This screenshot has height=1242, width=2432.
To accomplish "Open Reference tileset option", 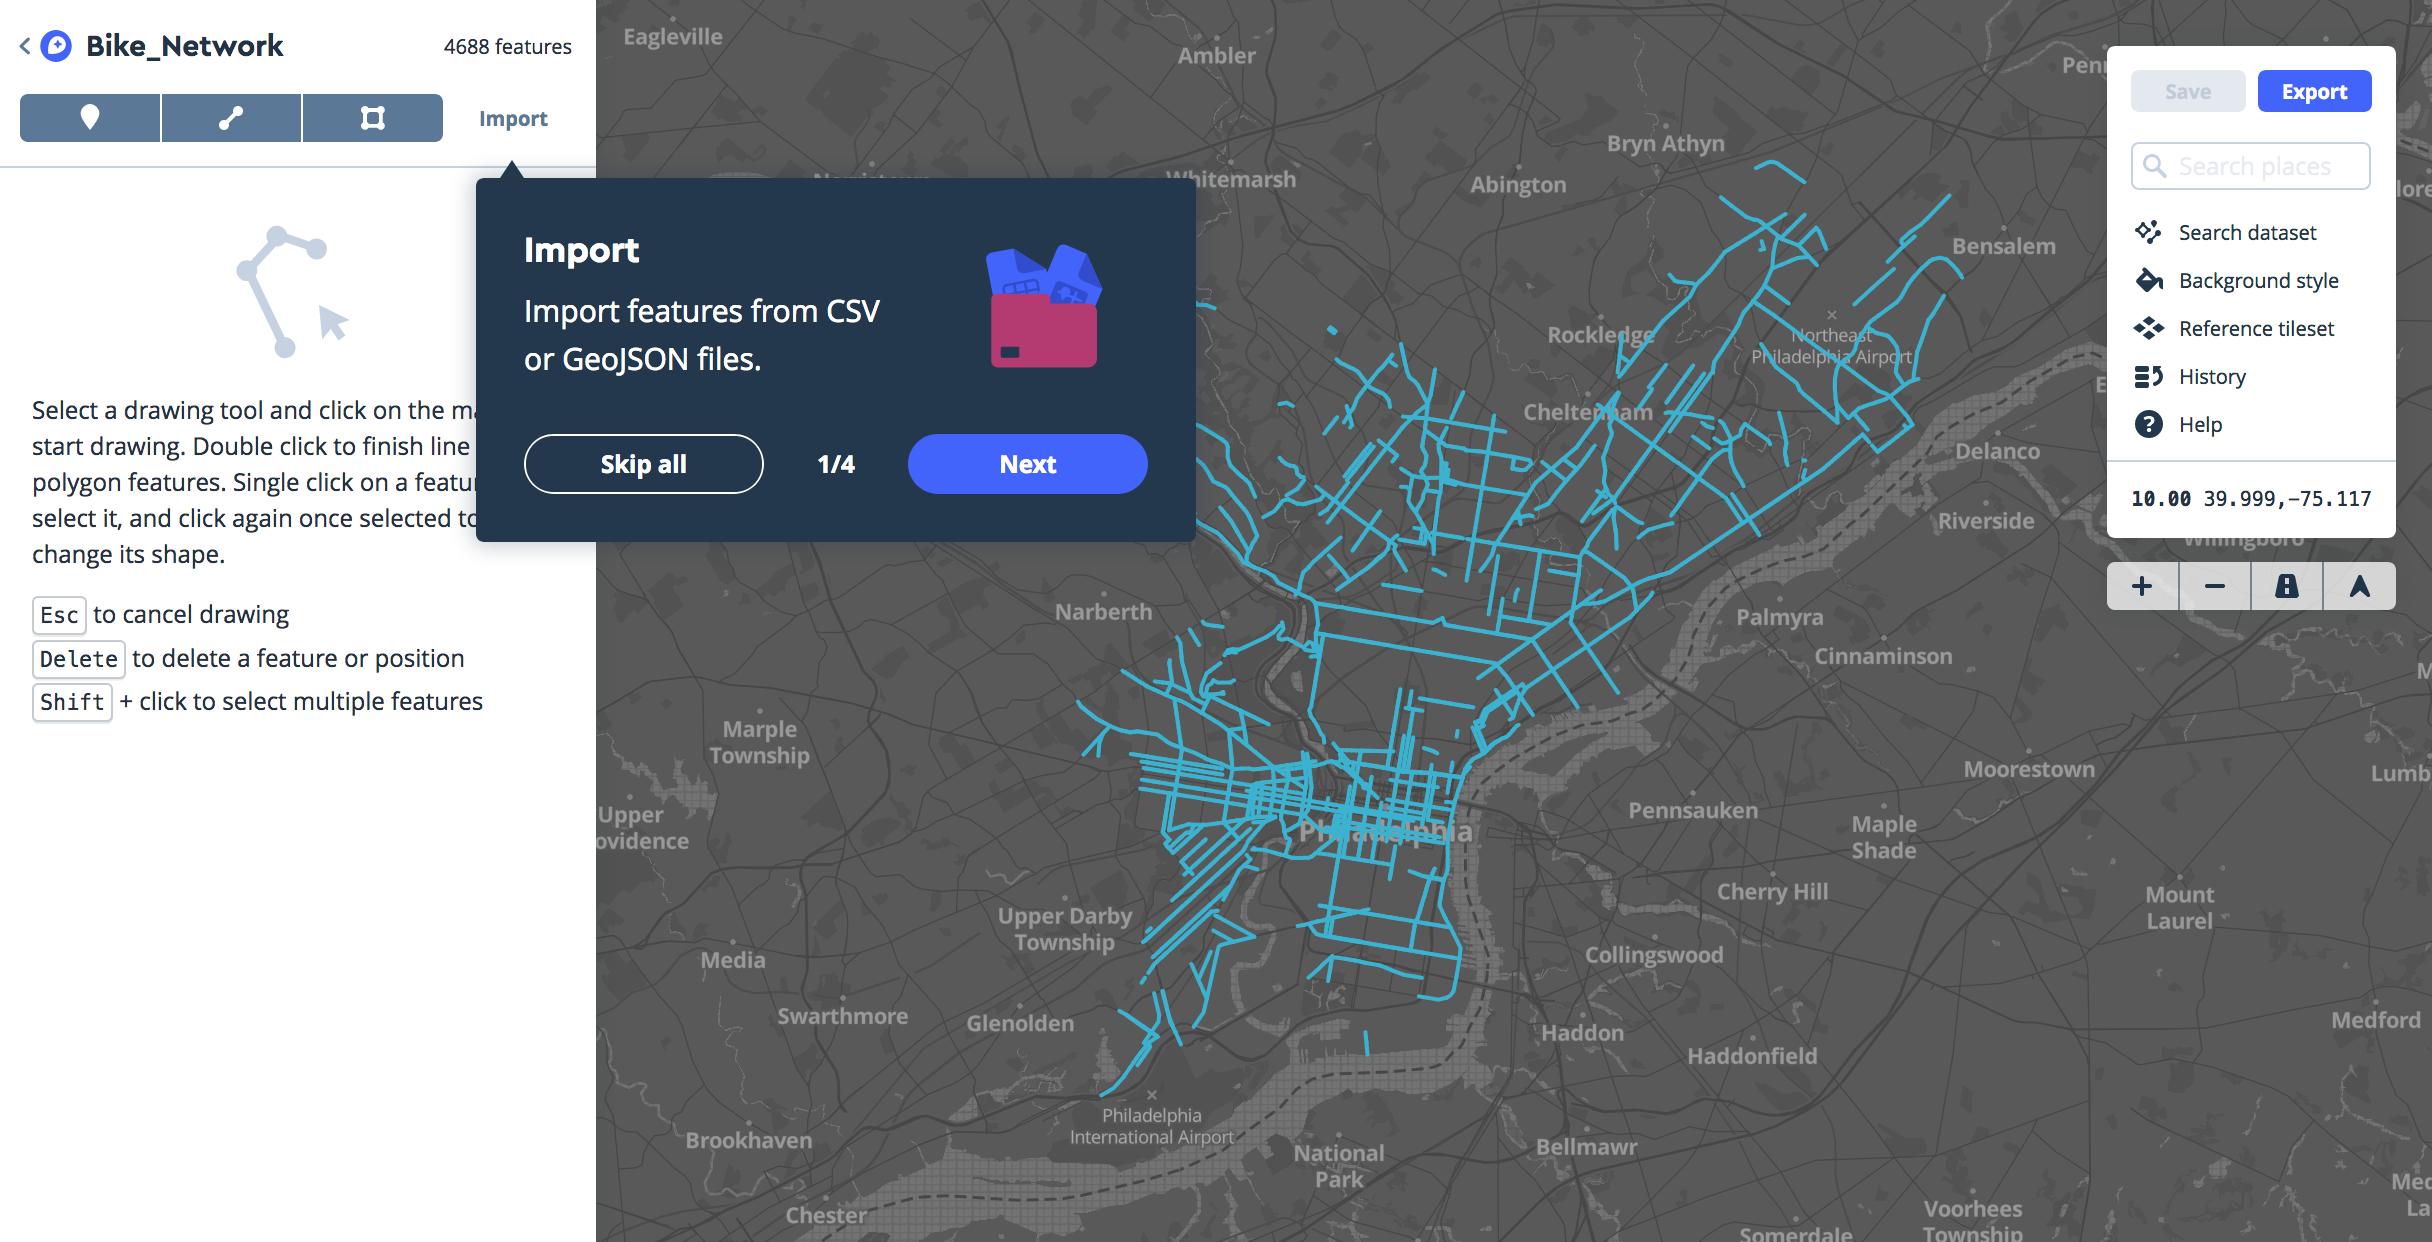I will (x=2256, y=328).
